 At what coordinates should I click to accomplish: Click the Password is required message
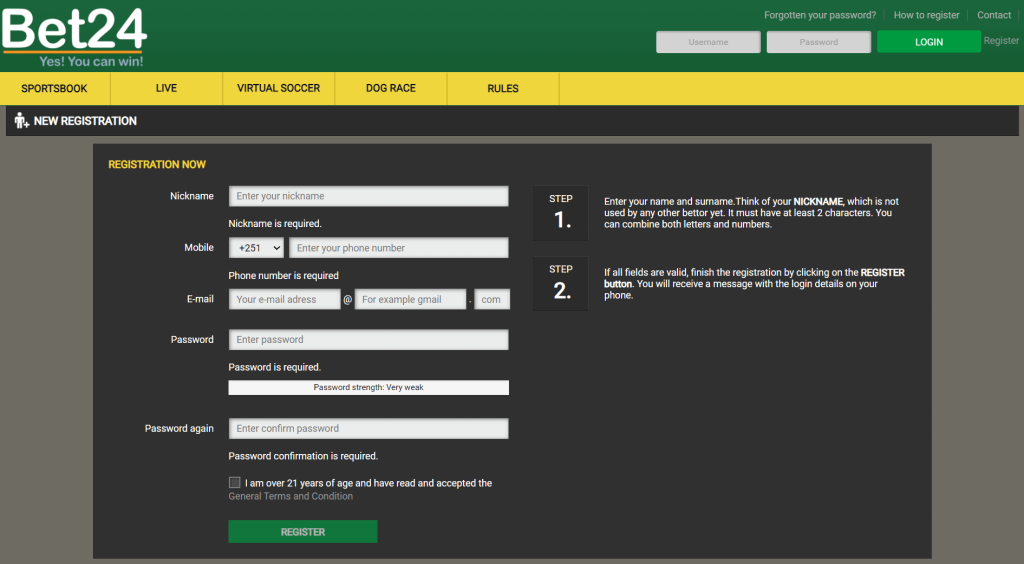pos(275,367)
